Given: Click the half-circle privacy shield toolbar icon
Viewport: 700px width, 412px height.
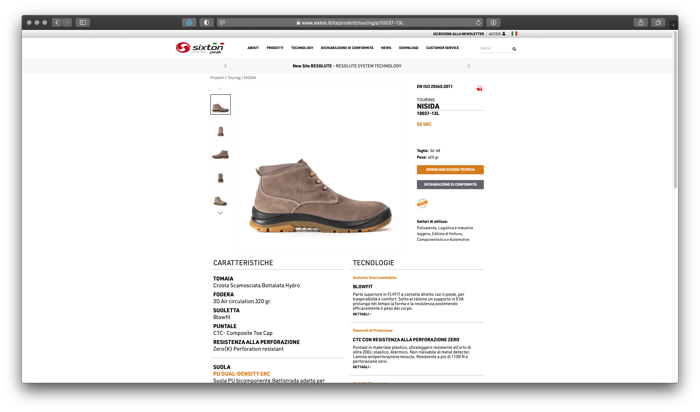Looking at the screenshot, I should tap(206, 22).
